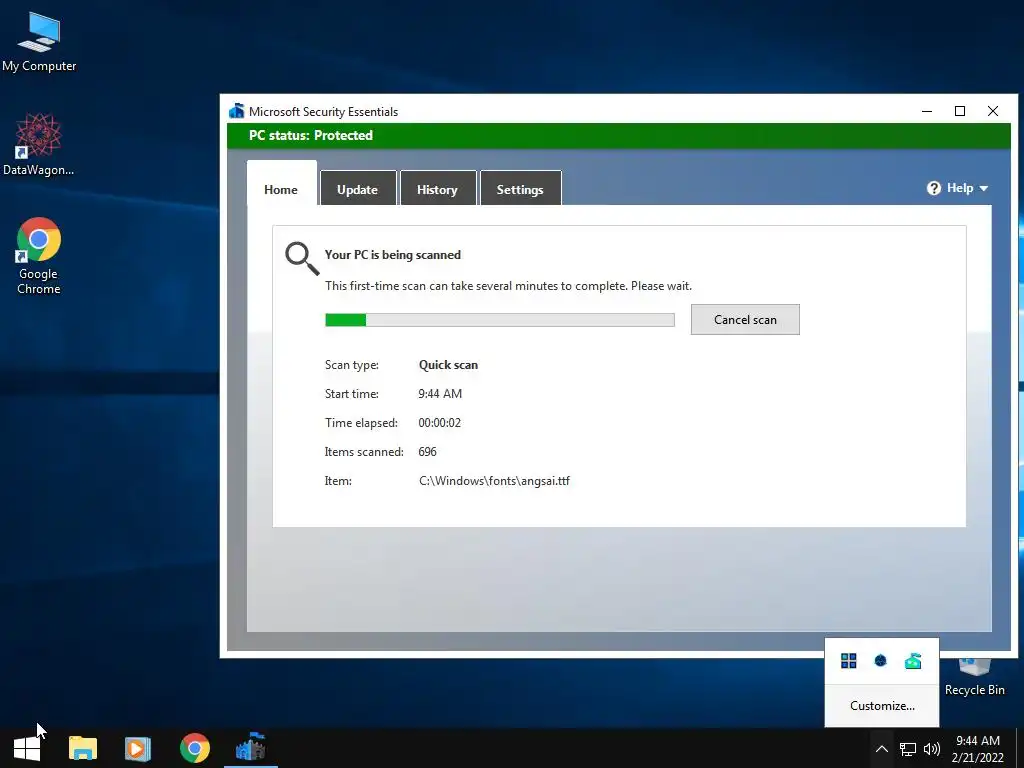Click the green Security Essentials tray icon
The image size is (1024, 768).
coord(913,661)
